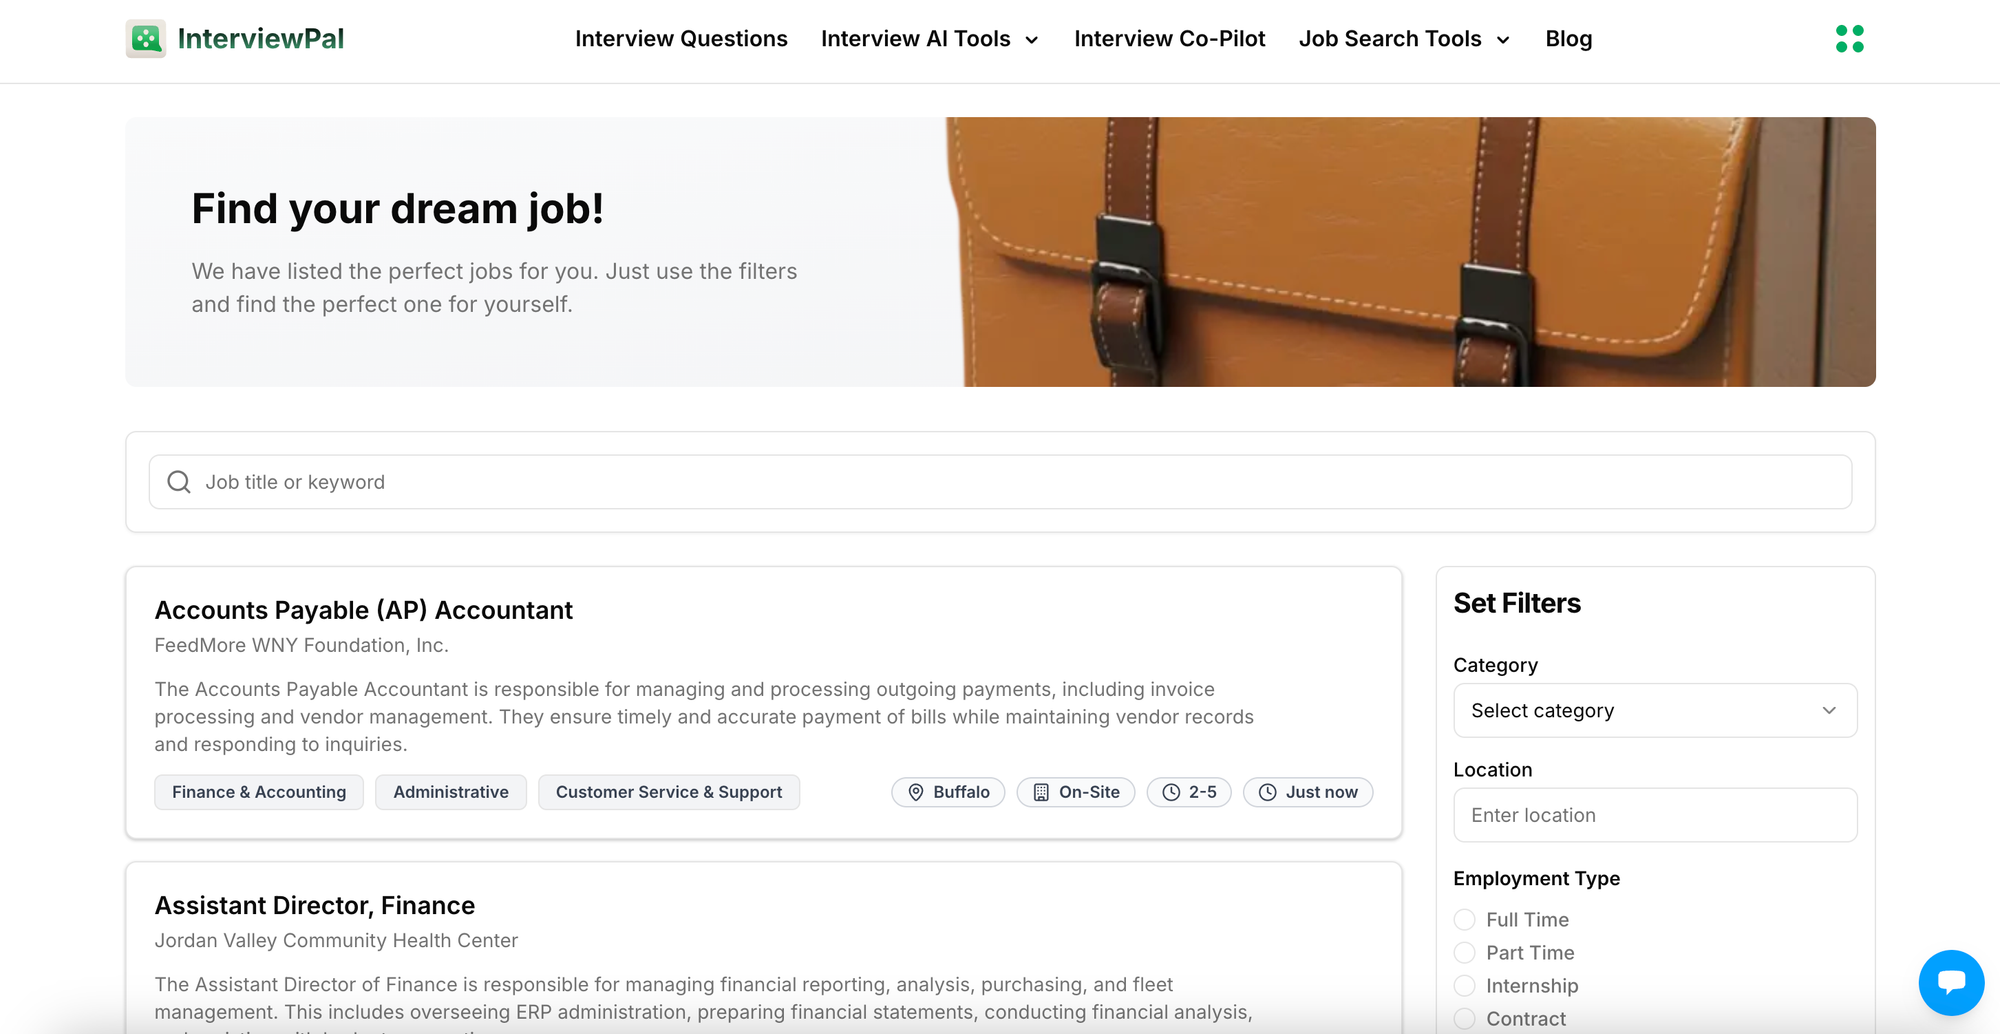The width and height of the screenshot is (2000, 1034).
Task: Click the clock icon beside 2-5
Action: [x=1171, y=792]
